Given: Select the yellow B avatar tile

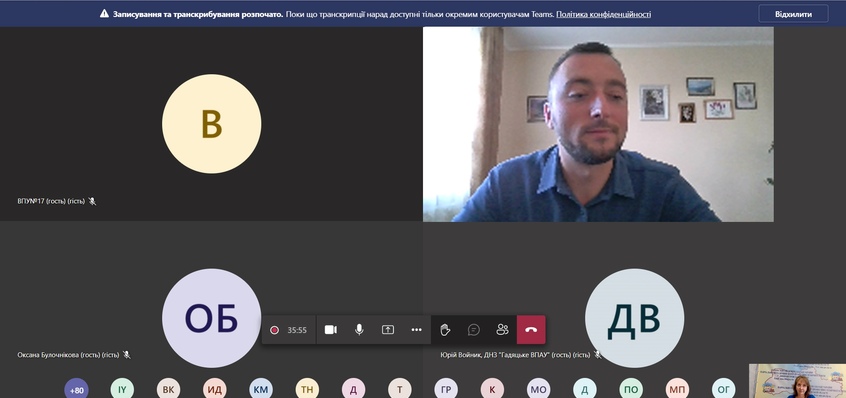Looking at the screenshot, I should tap(212, 124).
